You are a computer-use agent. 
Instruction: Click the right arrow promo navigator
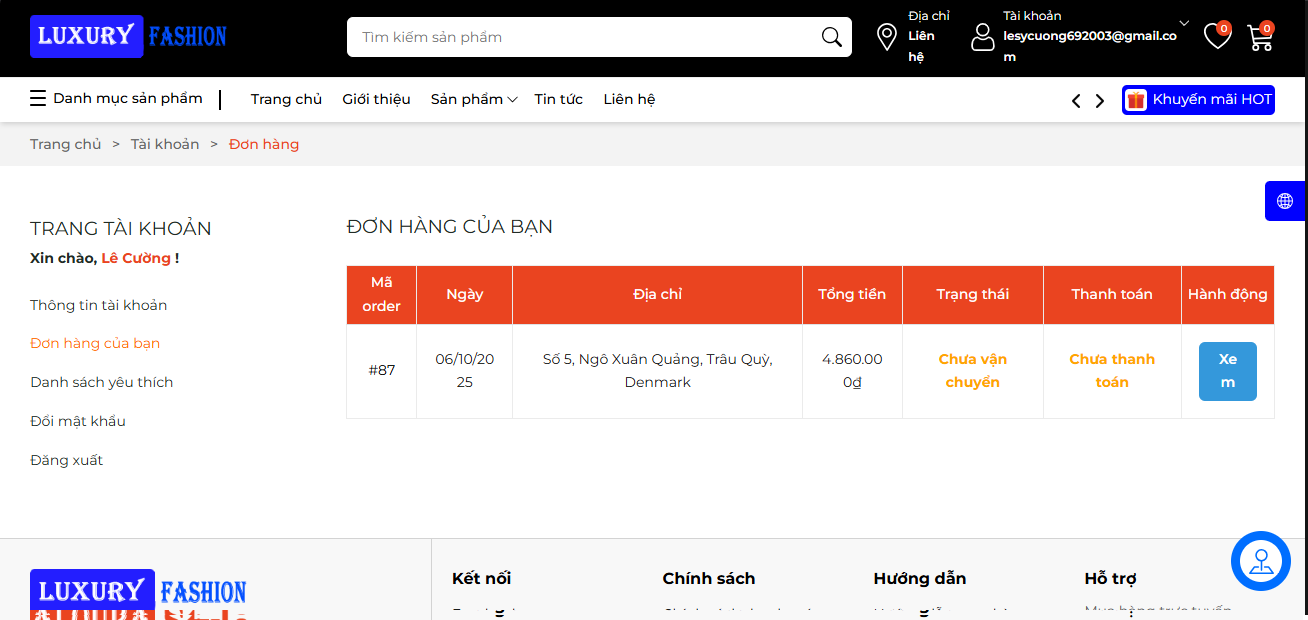coord(1100,100)
